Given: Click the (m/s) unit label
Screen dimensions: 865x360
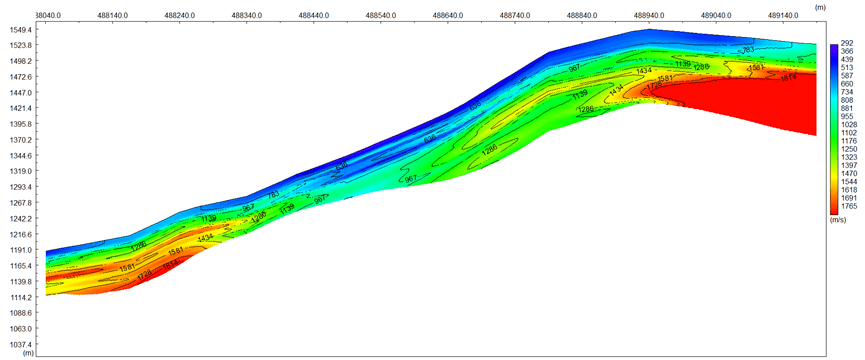Looking at the screenshot, I should pos(837,219).
